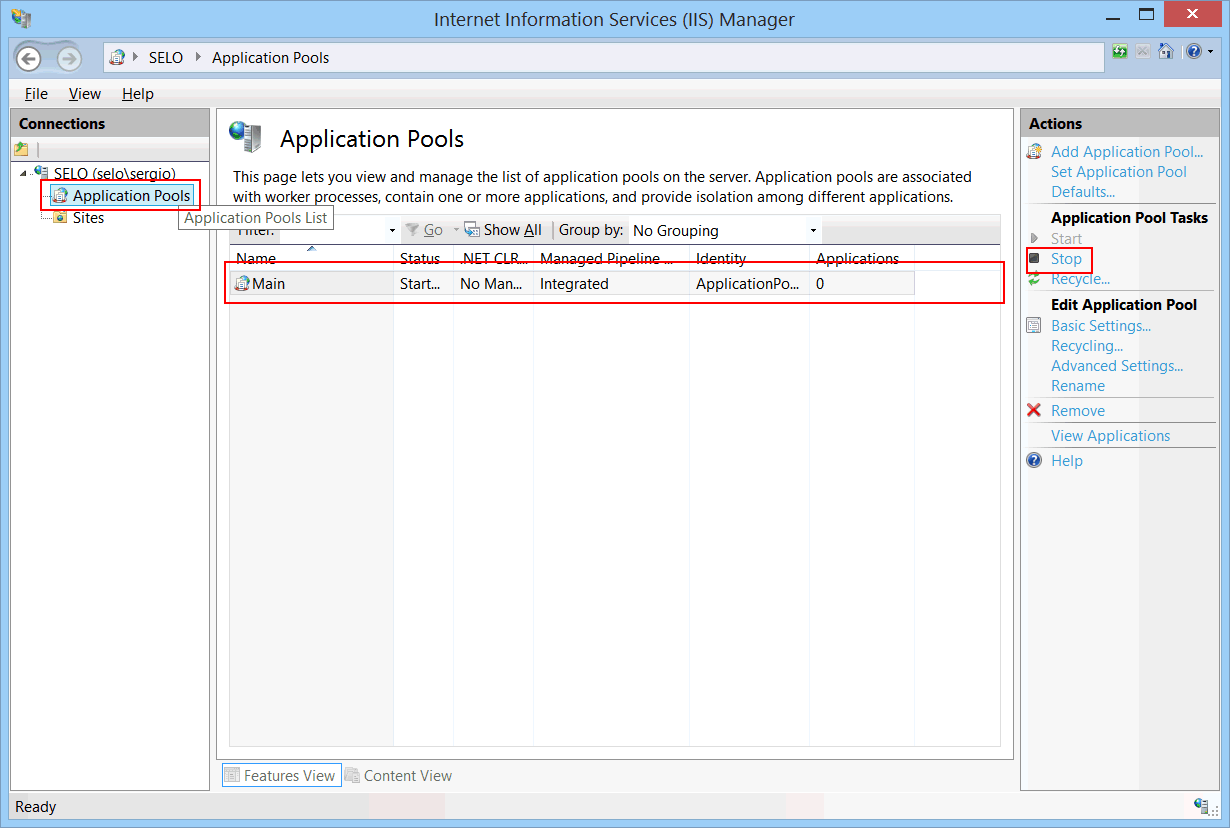
Task: Open the File menu
Action: click(x=36, y=94)
